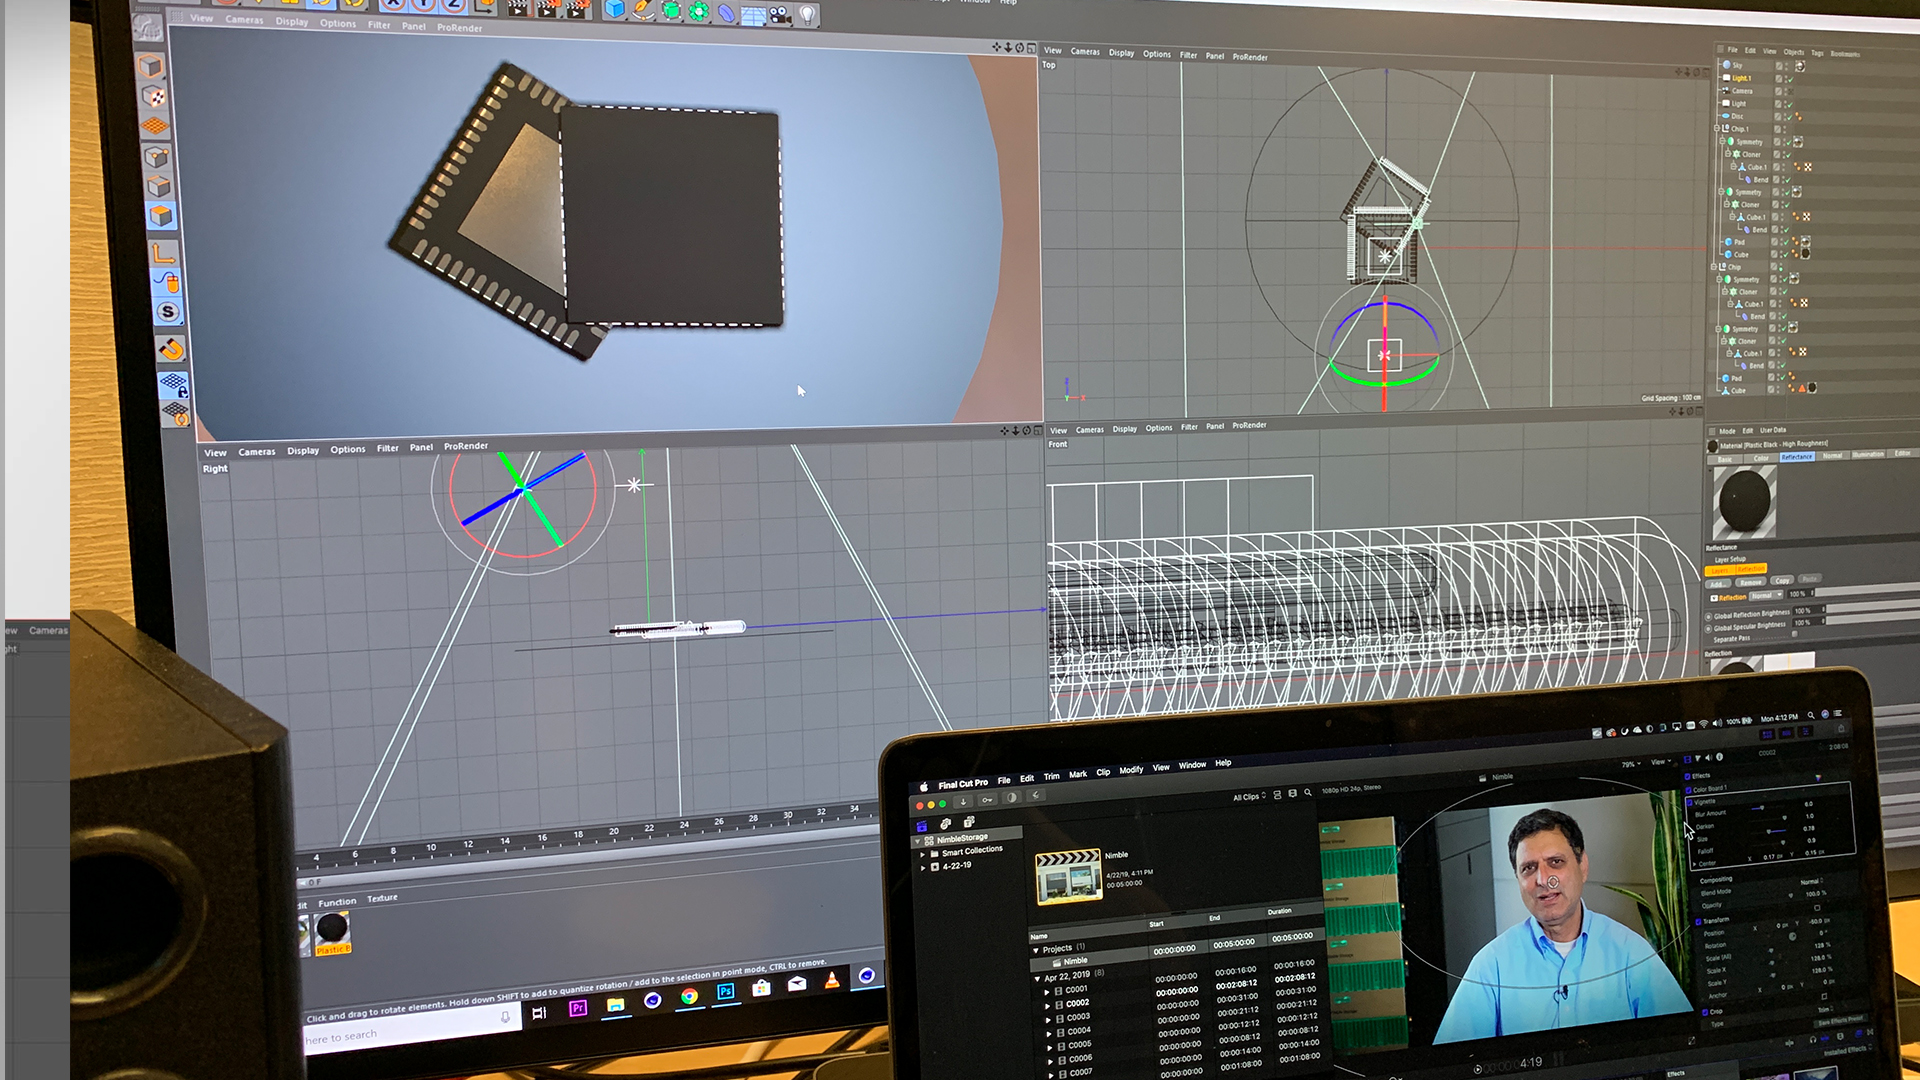Select the Plastic Black material thumbnail
This screenshot has height=1080, width=1920.
click(x=332, y=930)
